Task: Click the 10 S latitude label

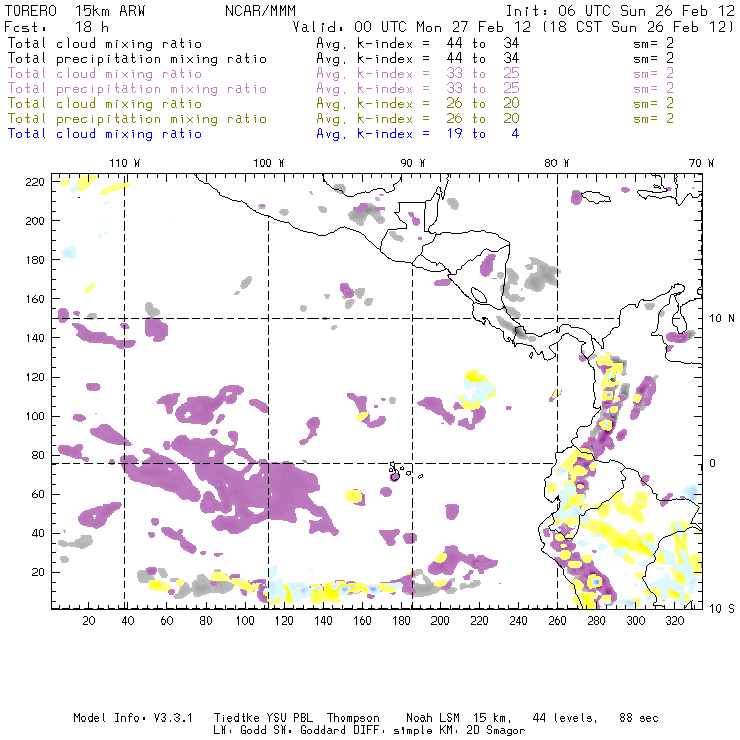Action: [722, 608]
